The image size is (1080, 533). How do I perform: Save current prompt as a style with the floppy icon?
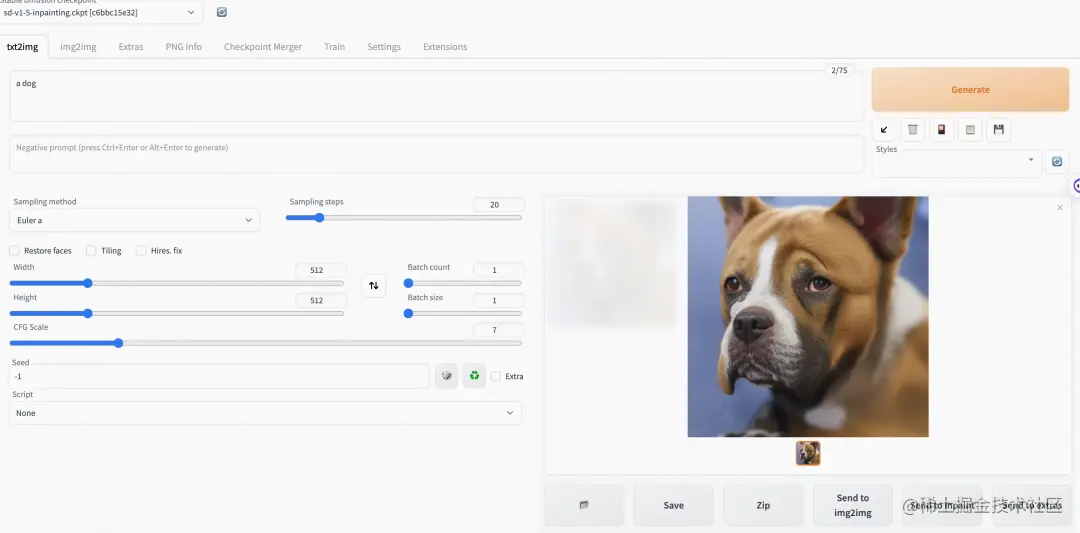(x=999, y=129)
